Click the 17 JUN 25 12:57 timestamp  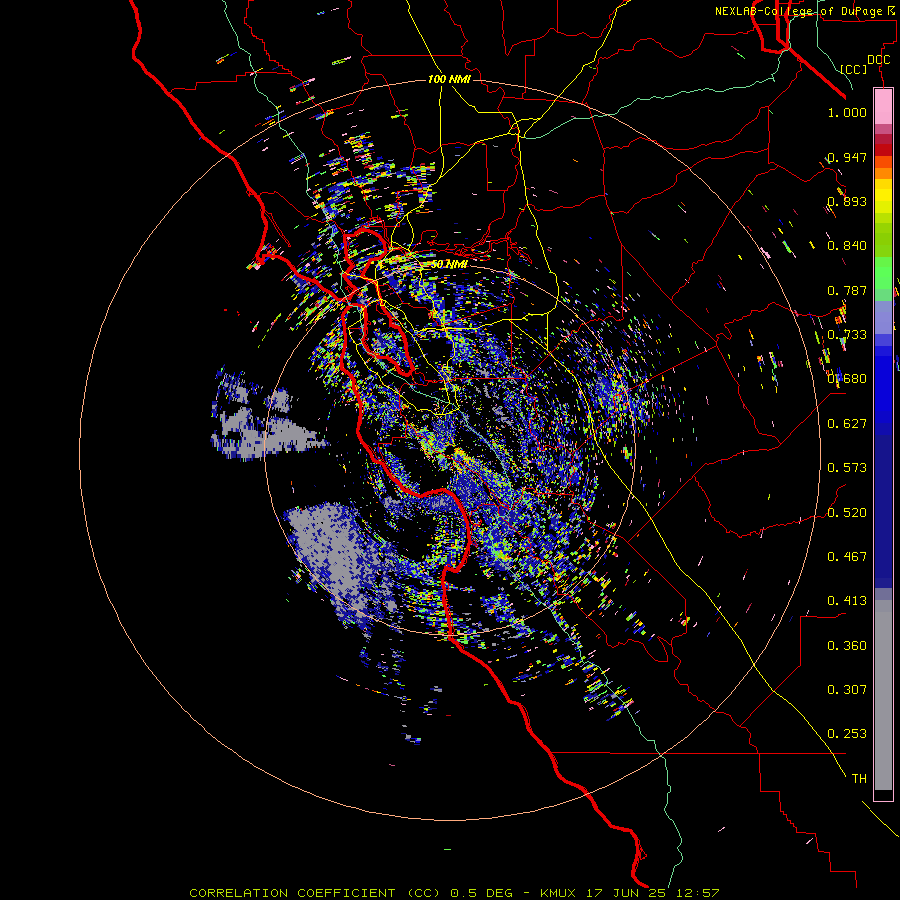(x=653, y=893)
